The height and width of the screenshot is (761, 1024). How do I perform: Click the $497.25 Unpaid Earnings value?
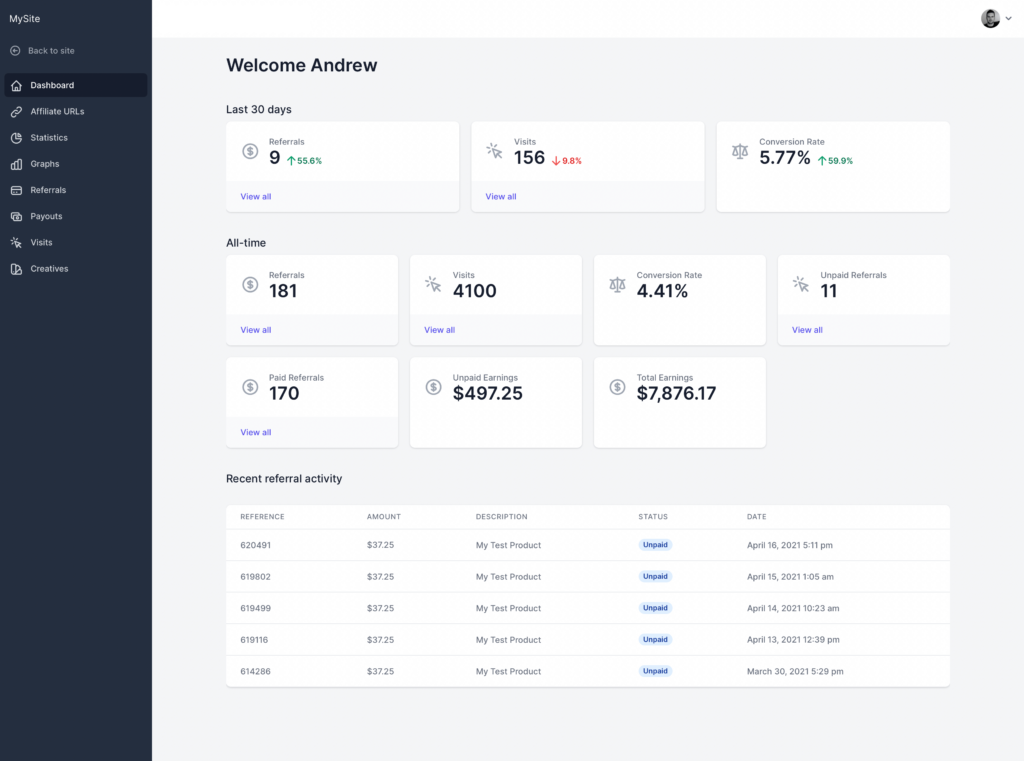pyautogui.click(x=488, y=393)
